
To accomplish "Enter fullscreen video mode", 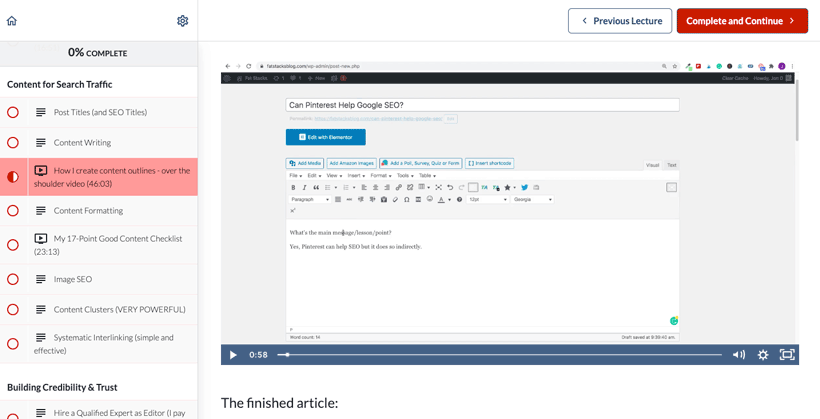I will pos(787,355).
